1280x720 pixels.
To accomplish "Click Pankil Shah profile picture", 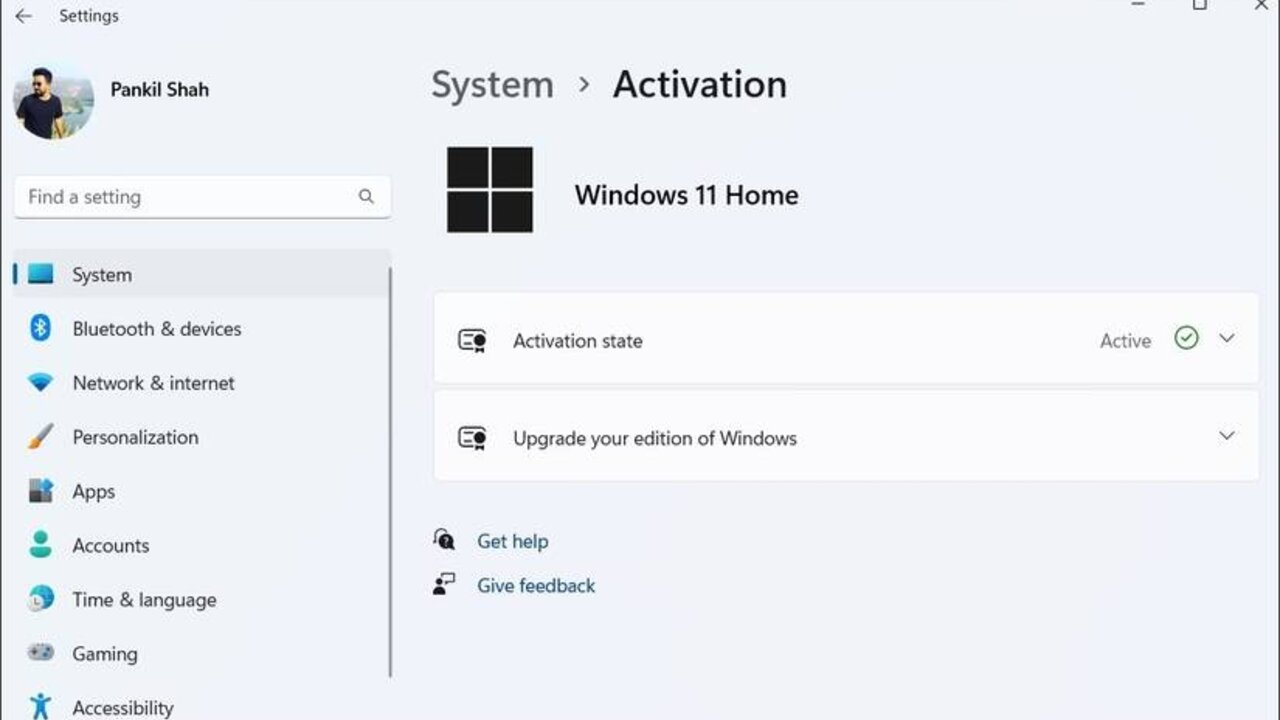I will coord(53,103).
